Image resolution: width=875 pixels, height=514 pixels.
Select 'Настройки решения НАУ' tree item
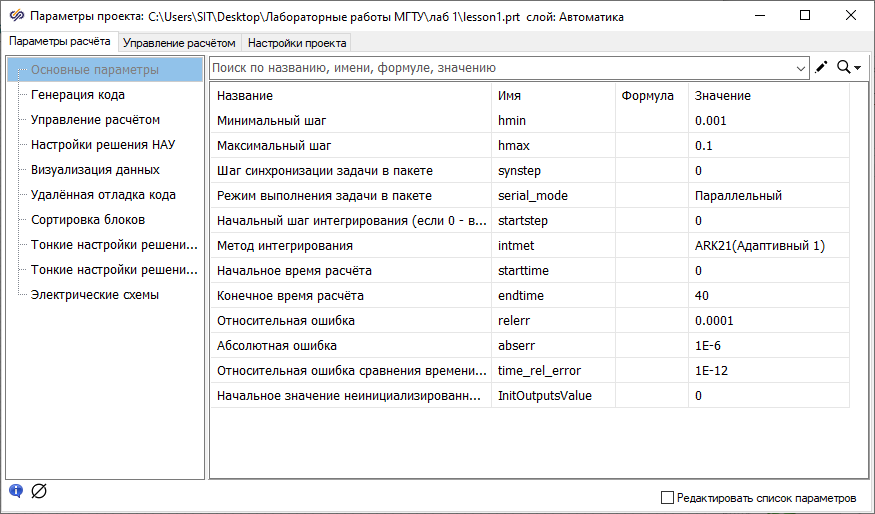click(x=103, y=145)
